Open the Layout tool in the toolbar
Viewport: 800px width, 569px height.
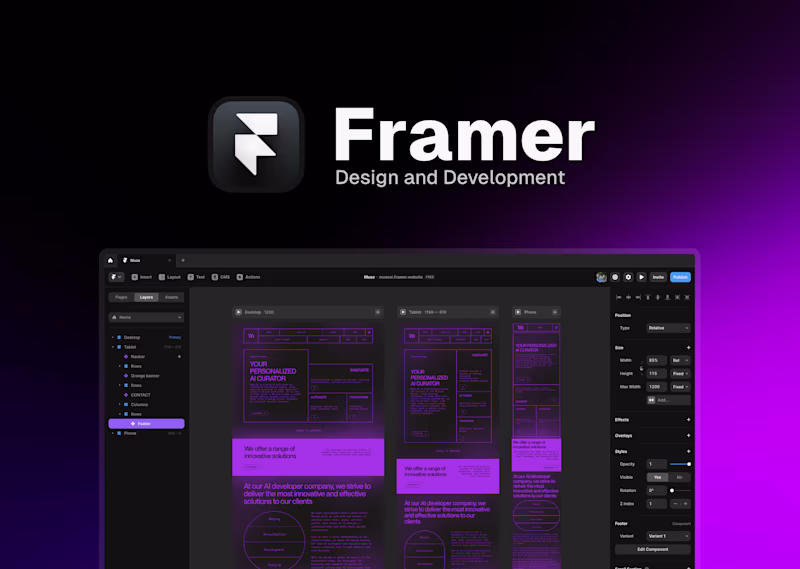169,277
